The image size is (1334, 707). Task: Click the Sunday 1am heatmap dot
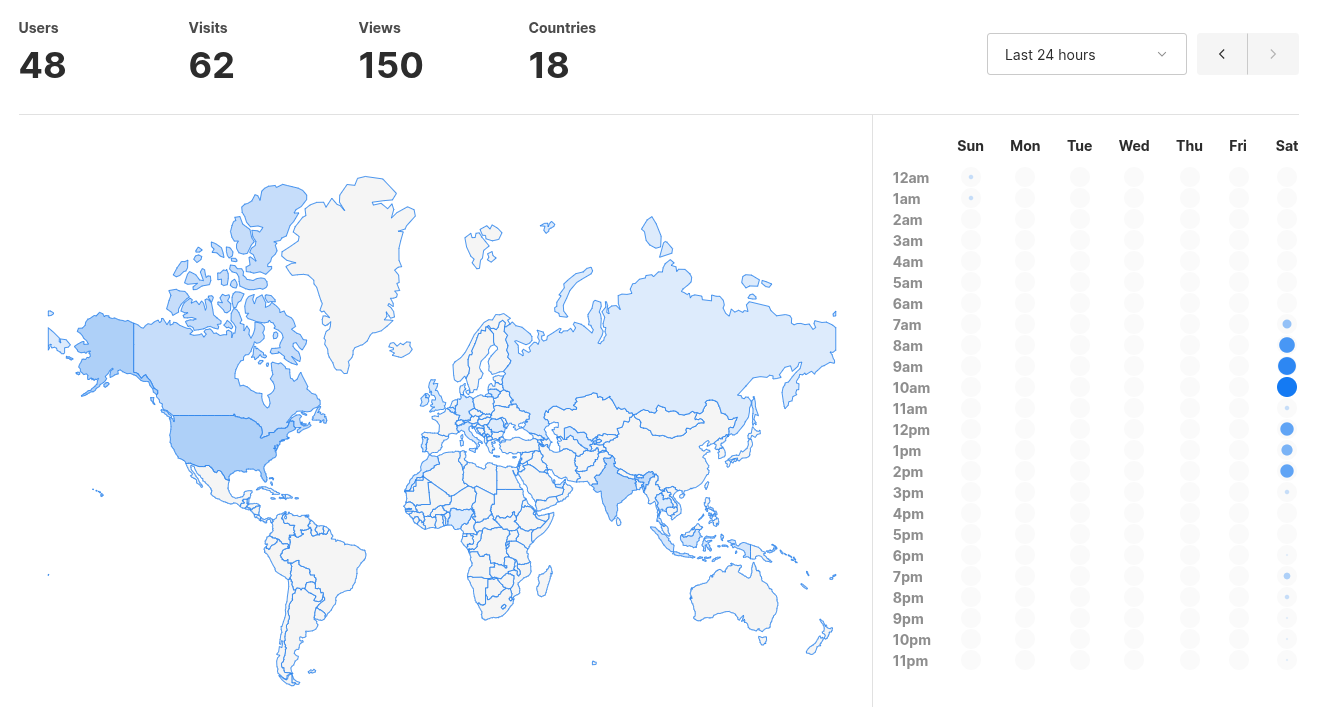pos(971,198)
